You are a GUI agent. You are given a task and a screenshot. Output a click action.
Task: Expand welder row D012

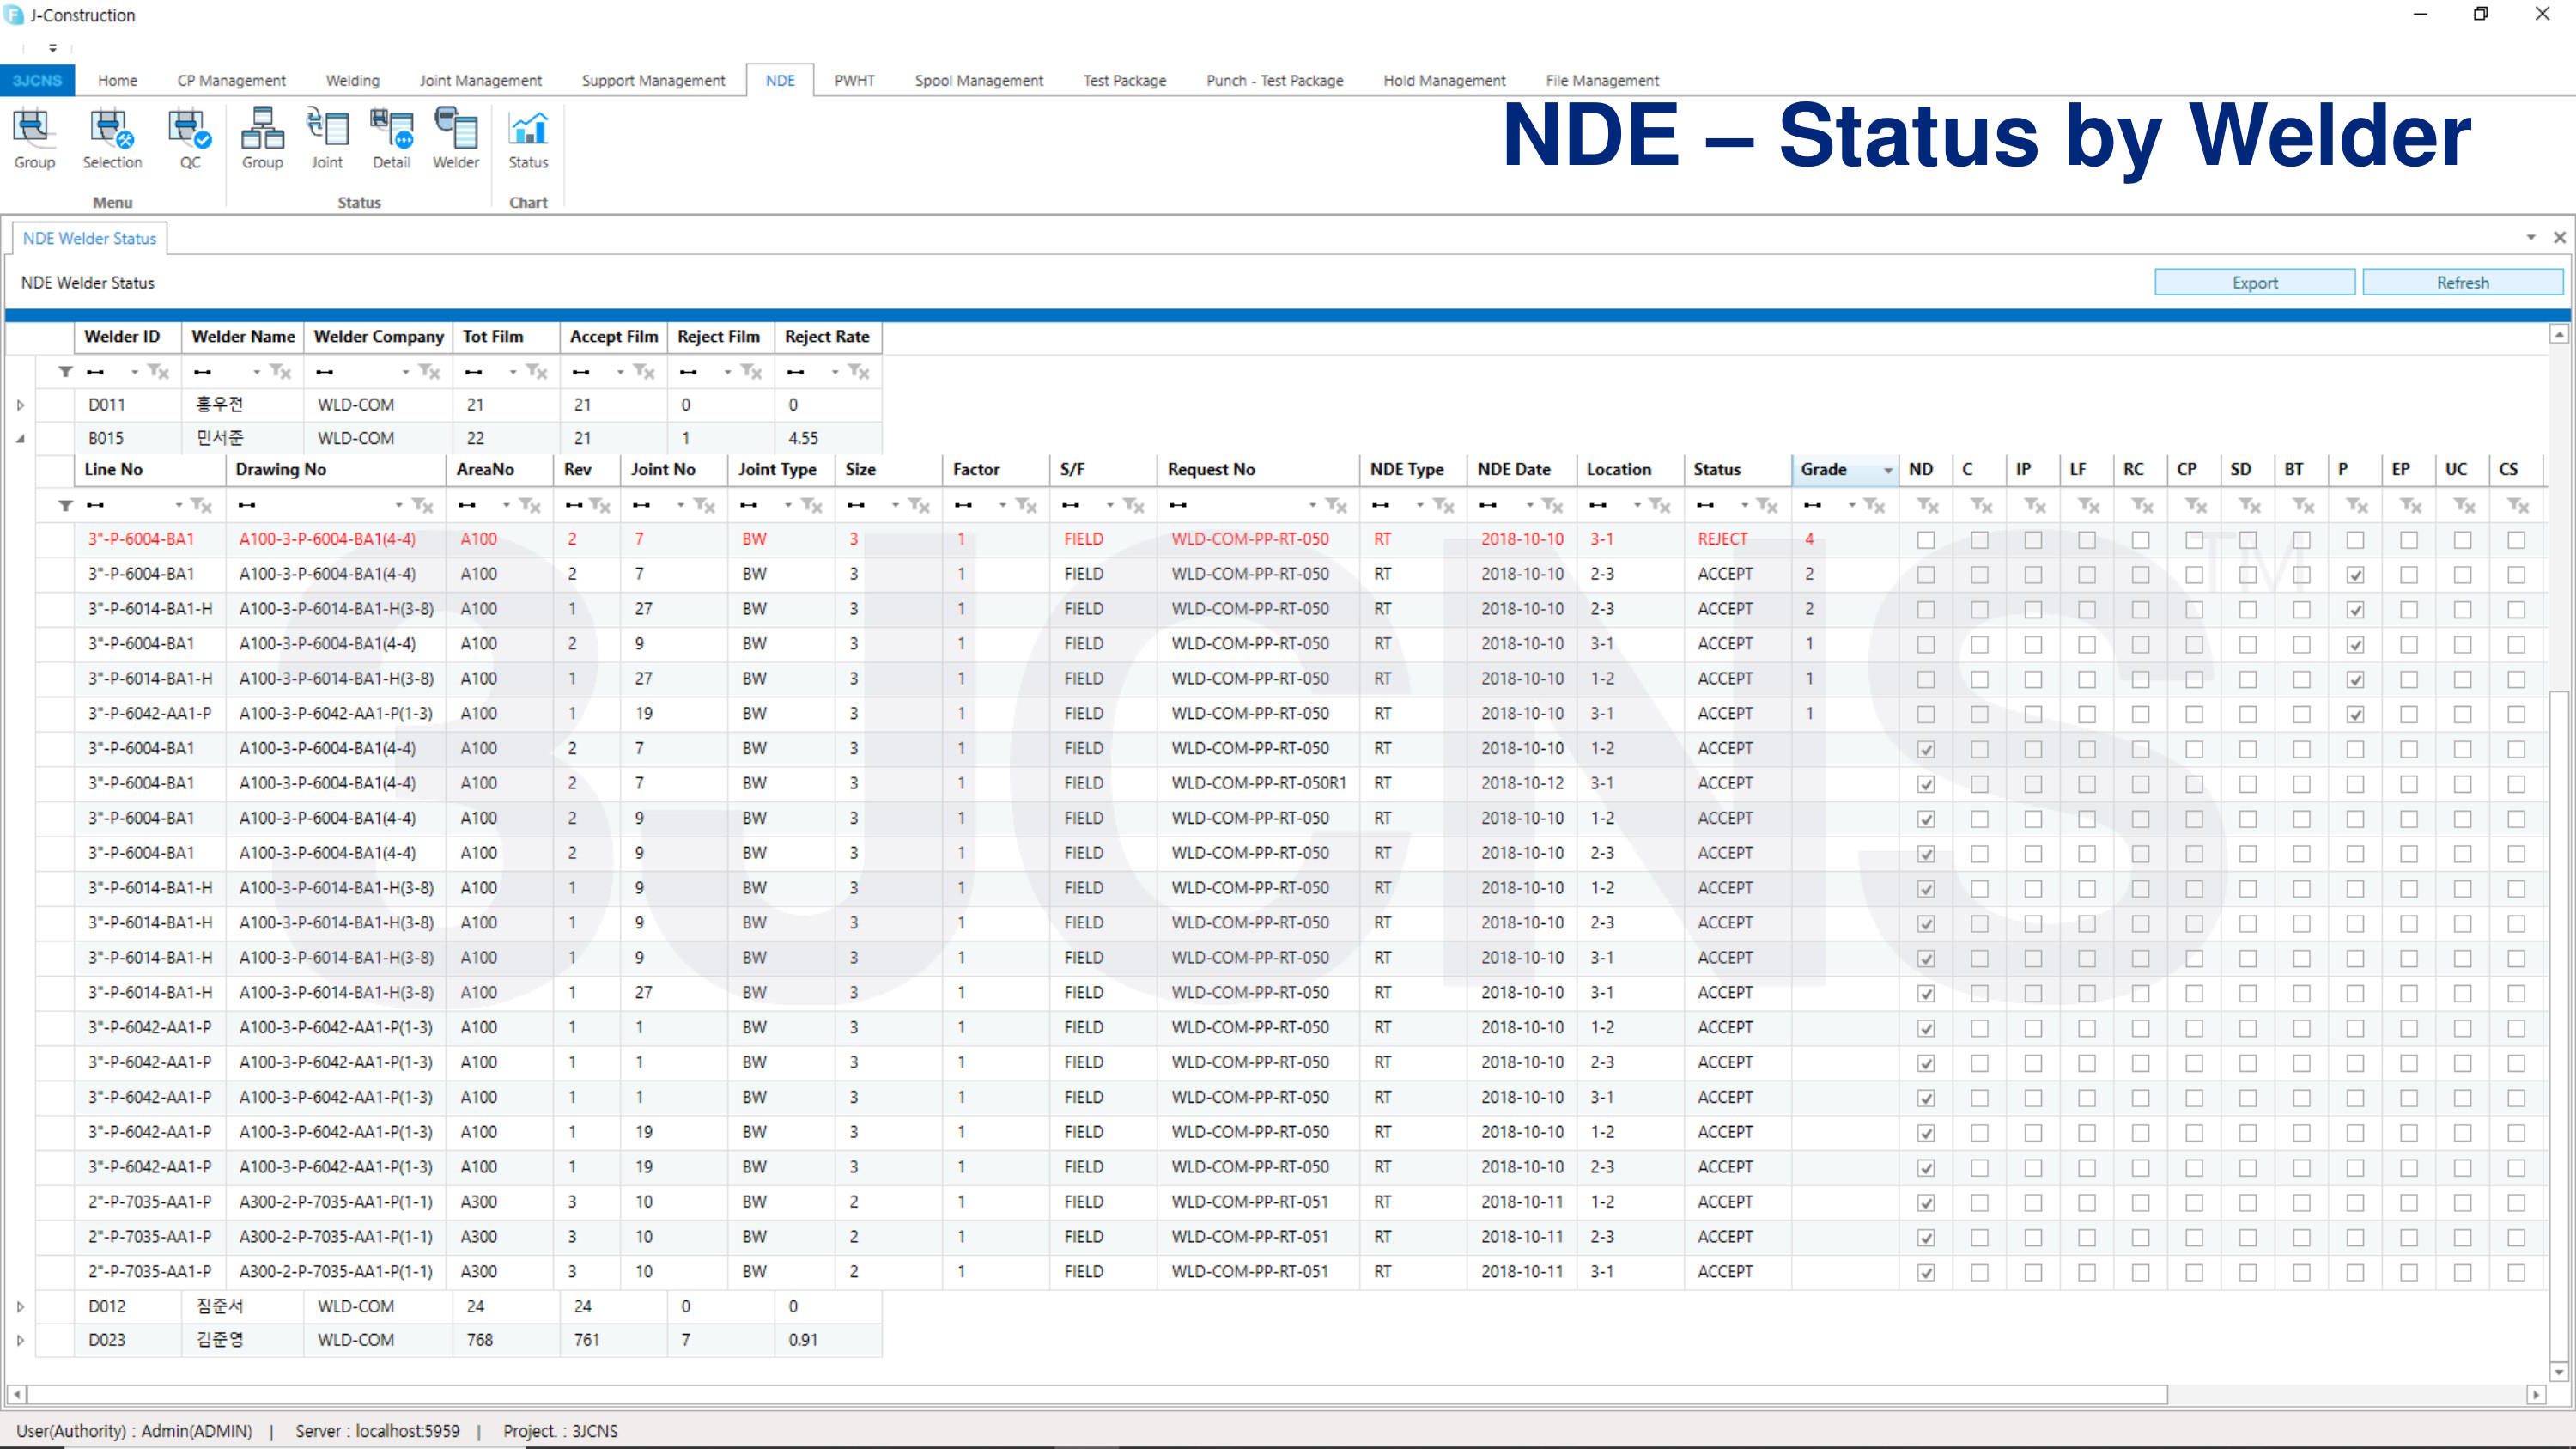point(20,1306)
